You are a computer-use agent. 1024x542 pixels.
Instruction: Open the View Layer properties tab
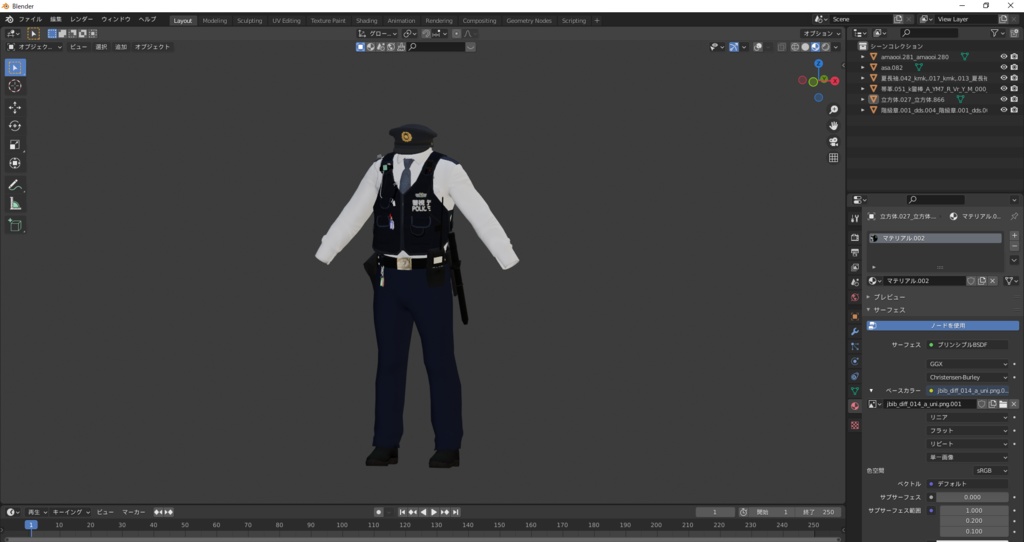[x=855, y=268]
